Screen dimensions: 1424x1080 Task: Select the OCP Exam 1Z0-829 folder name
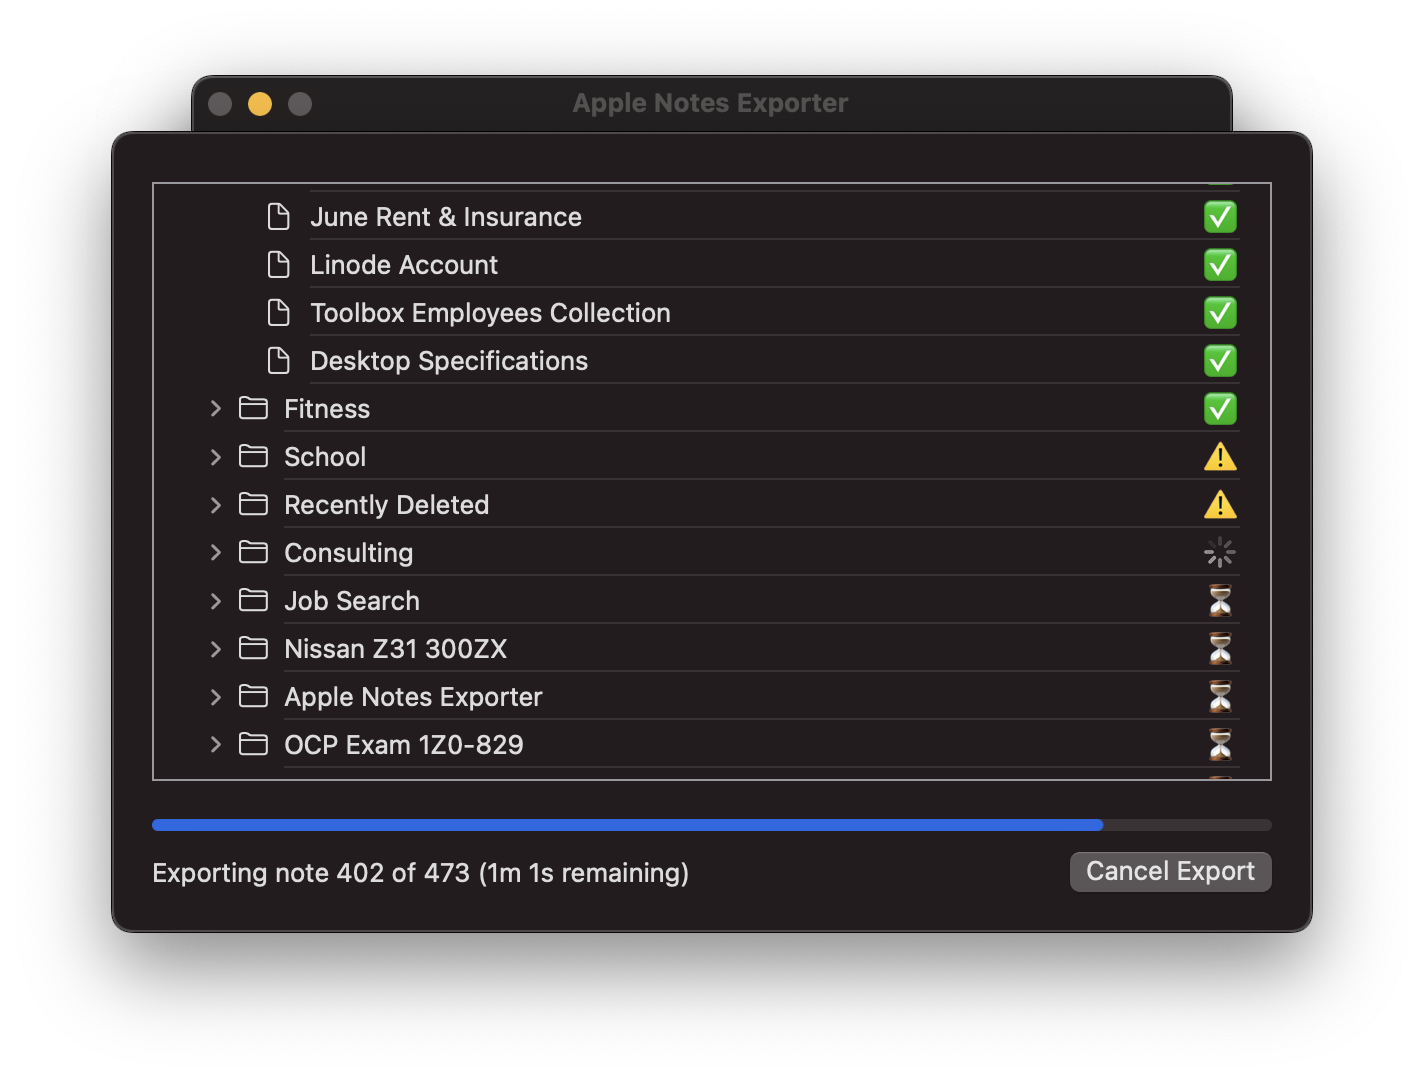404,745
